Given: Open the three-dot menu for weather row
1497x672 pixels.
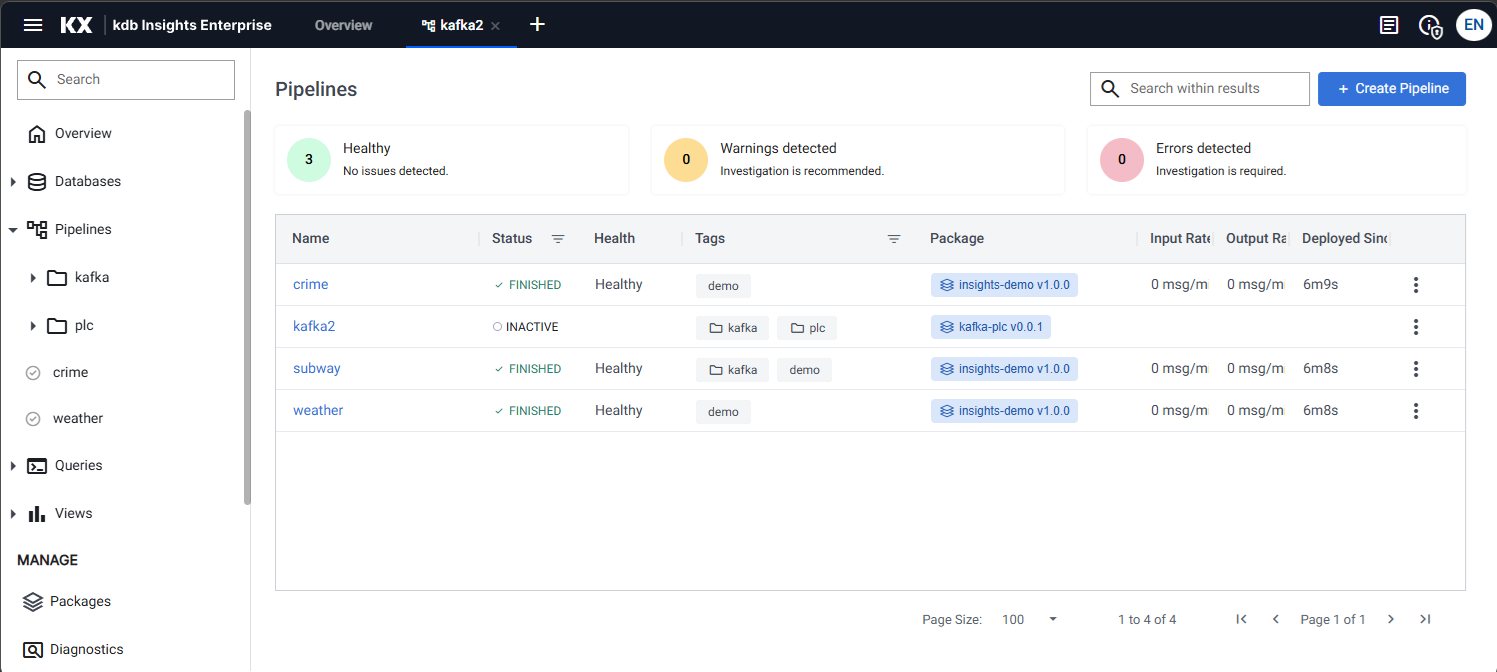Looking at the screenshot, I should click(1416, 411).
